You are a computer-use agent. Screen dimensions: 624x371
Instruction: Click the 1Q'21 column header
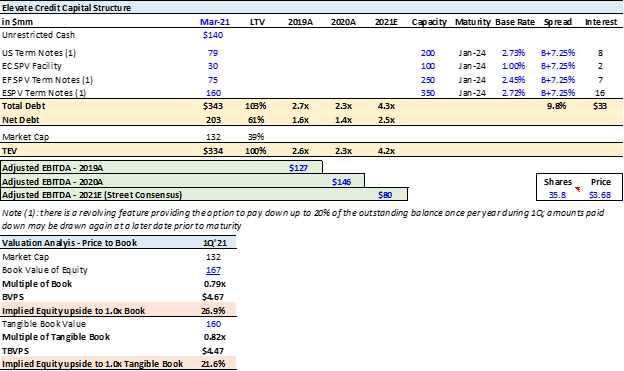[215, 243]
